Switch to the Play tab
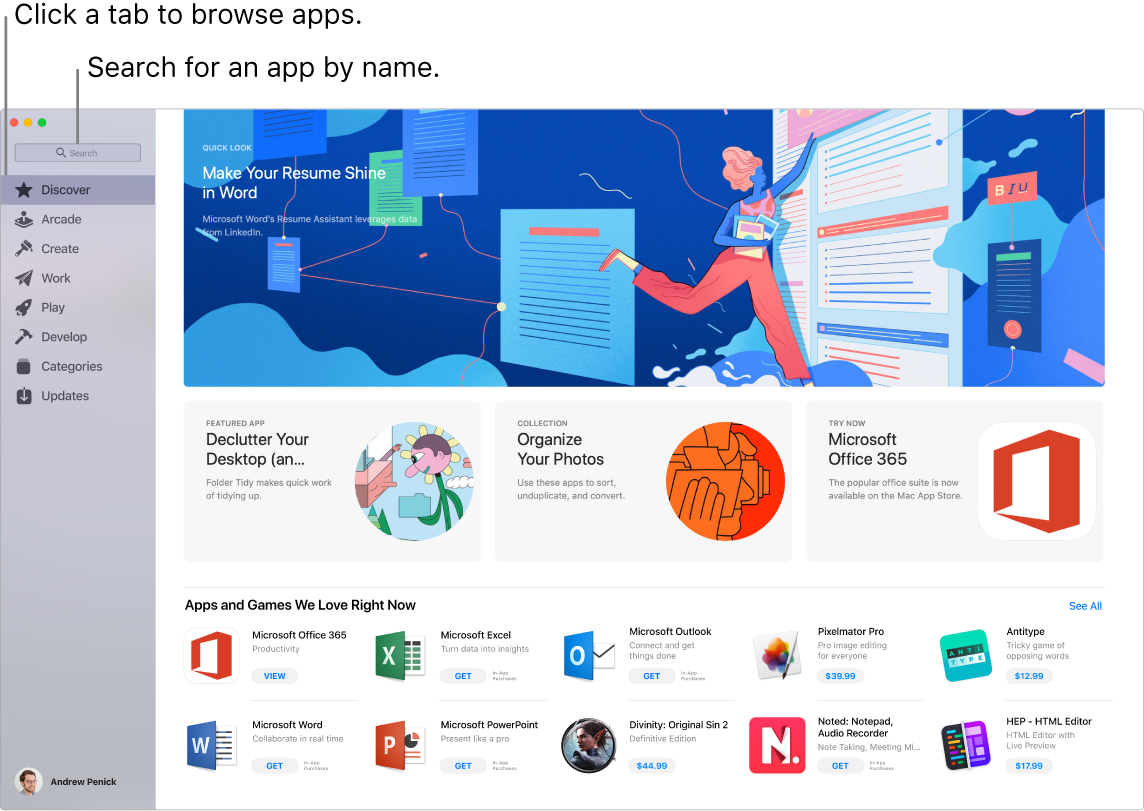 point(53,308)
